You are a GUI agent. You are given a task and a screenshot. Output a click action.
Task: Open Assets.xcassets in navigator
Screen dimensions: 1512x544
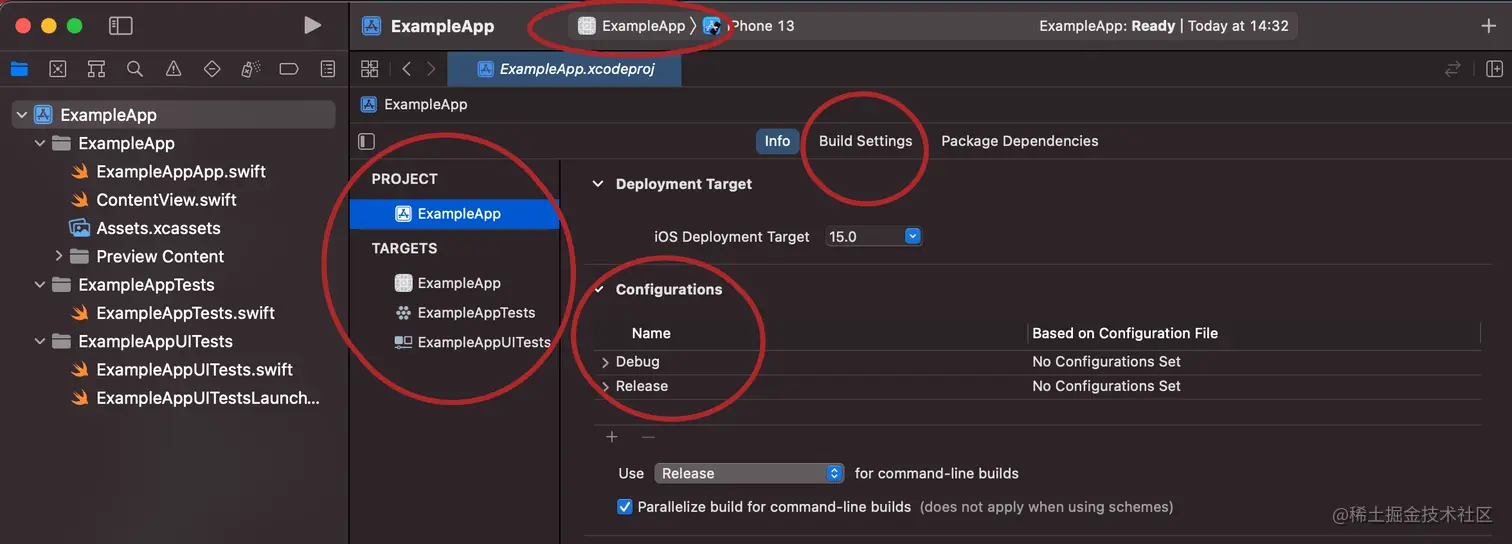(146, 228)
